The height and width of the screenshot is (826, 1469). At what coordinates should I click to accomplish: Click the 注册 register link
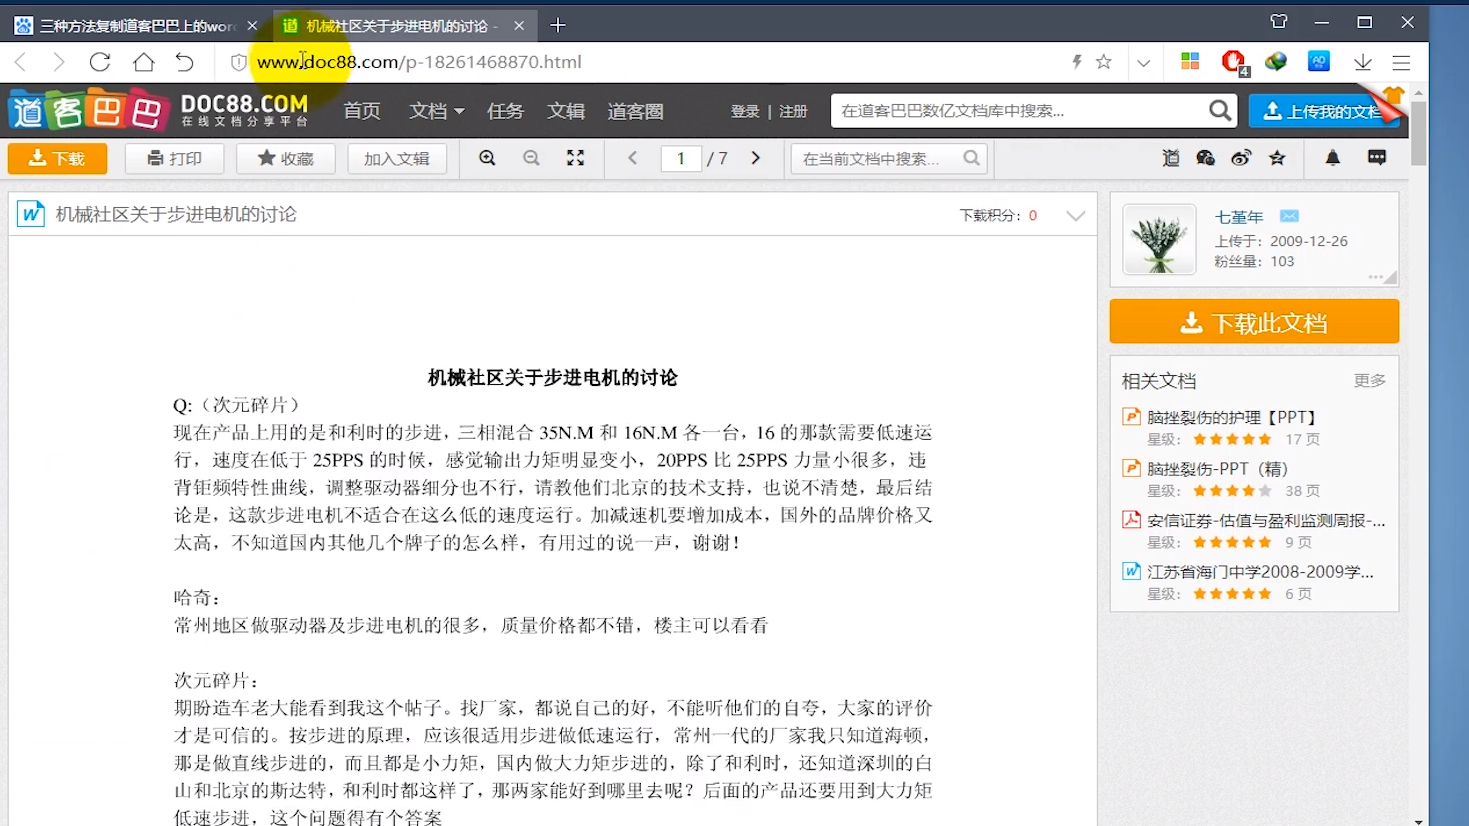(793, 111)
